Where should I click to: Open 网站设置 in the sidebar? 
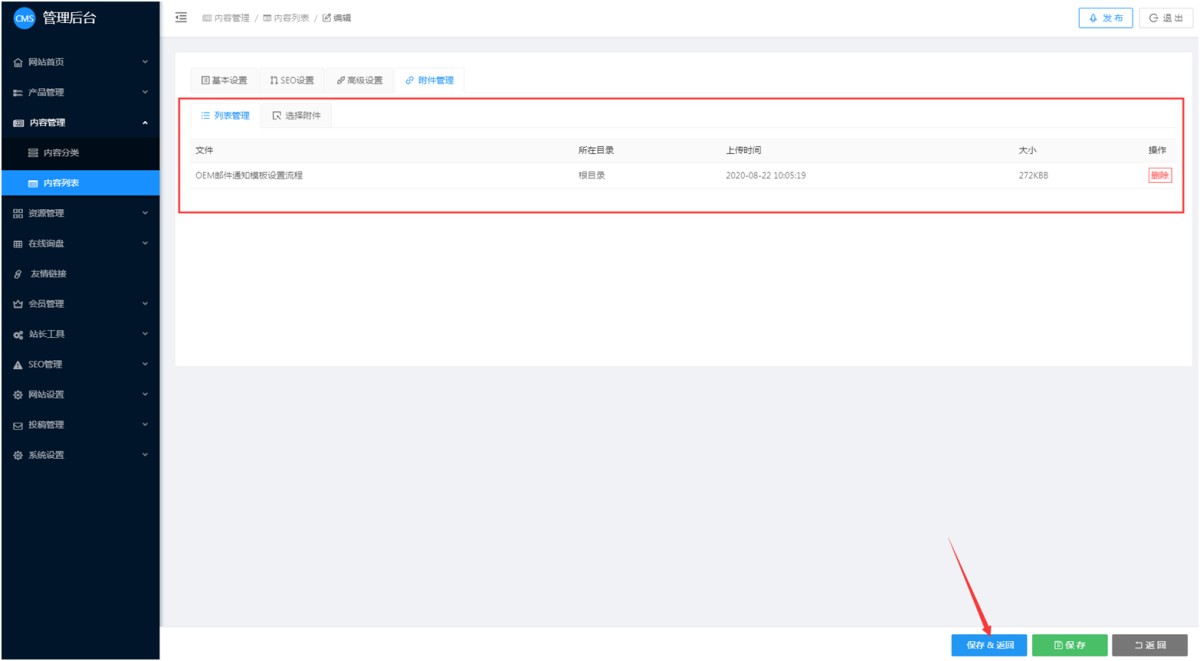tap(80, 394)
